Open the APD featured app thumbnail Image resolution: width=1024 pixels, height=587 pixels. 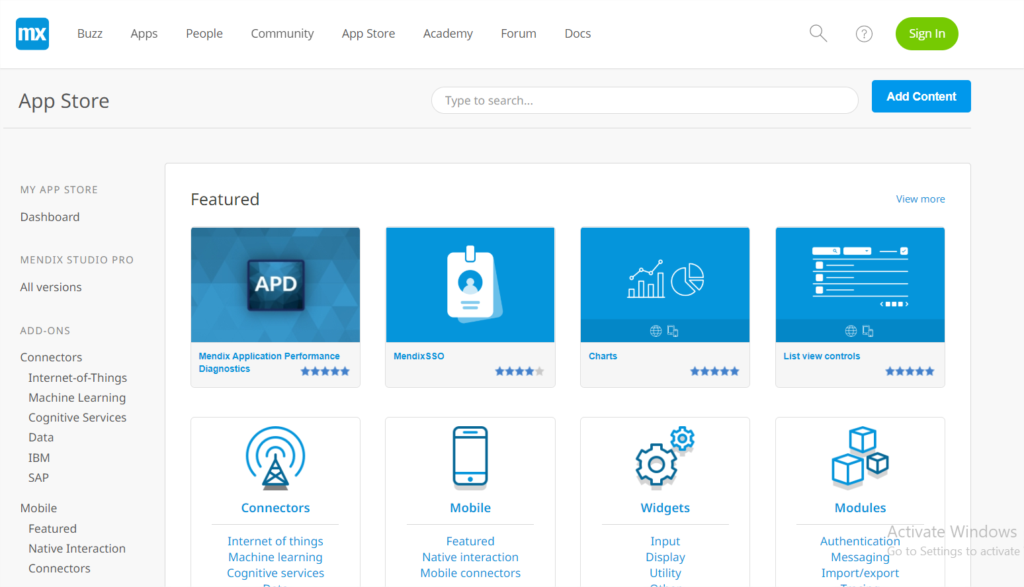tap(275, 285)
